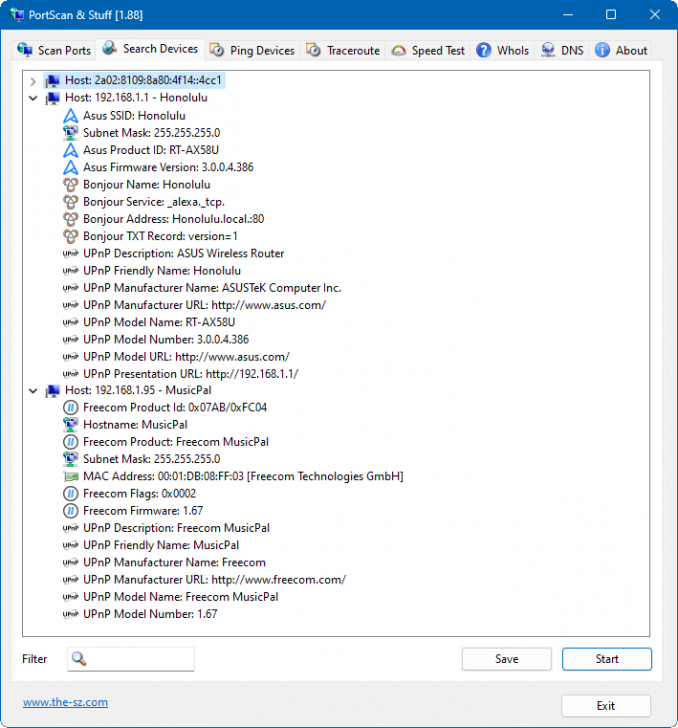Click the Freecom icon beside Firmware: 1.67

(x=70, y=511)
